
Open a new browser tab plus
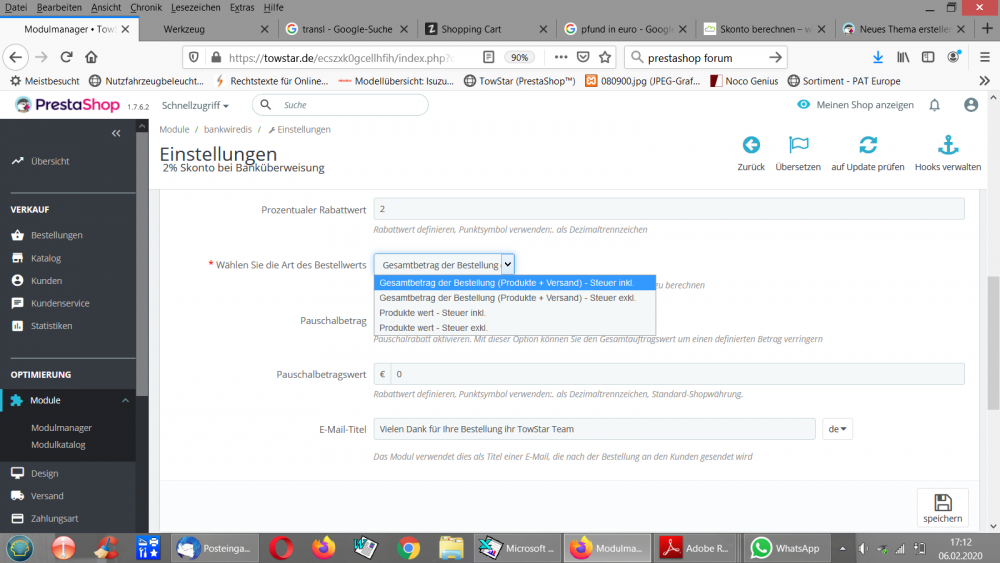[987, 29]
